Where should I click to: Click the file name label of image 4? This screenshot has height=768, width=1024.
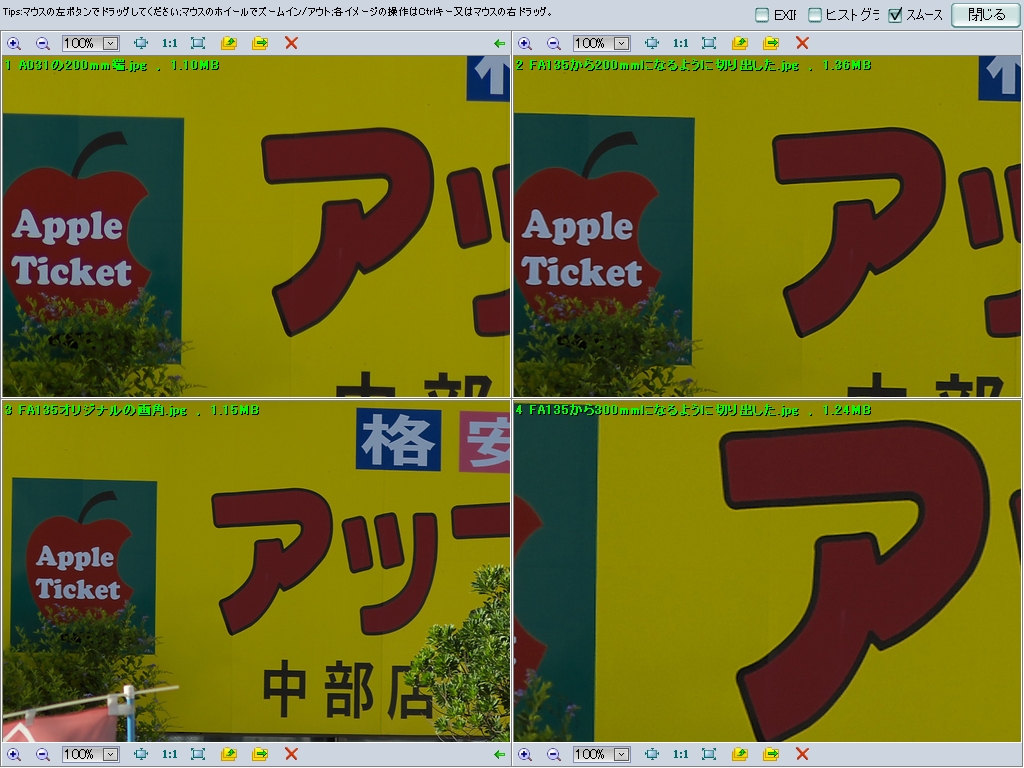(693, 410)
